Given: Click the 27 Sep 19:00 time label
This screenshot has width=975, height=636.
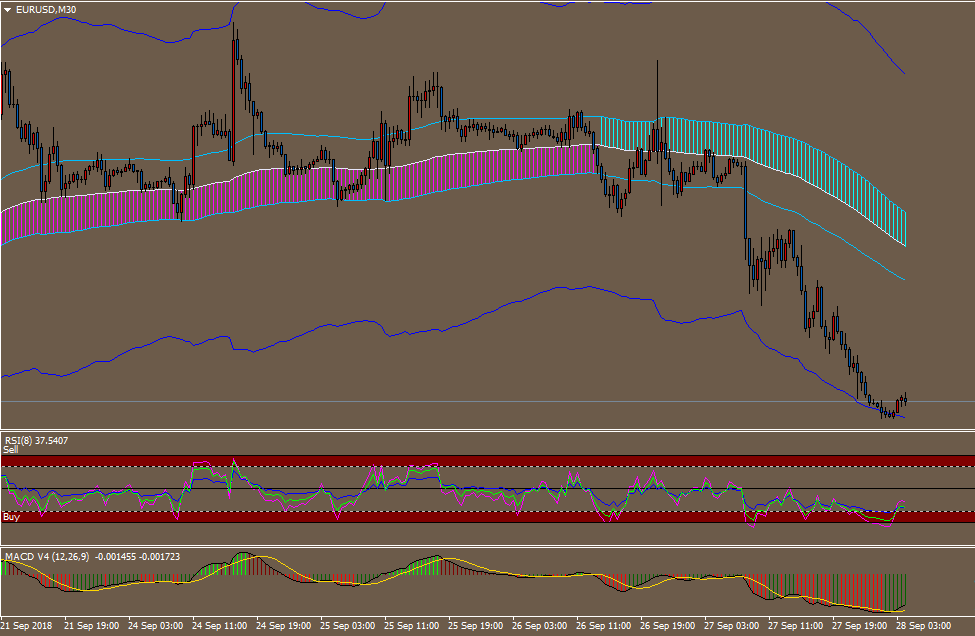Looking at the screenshot, I should 861,625.
